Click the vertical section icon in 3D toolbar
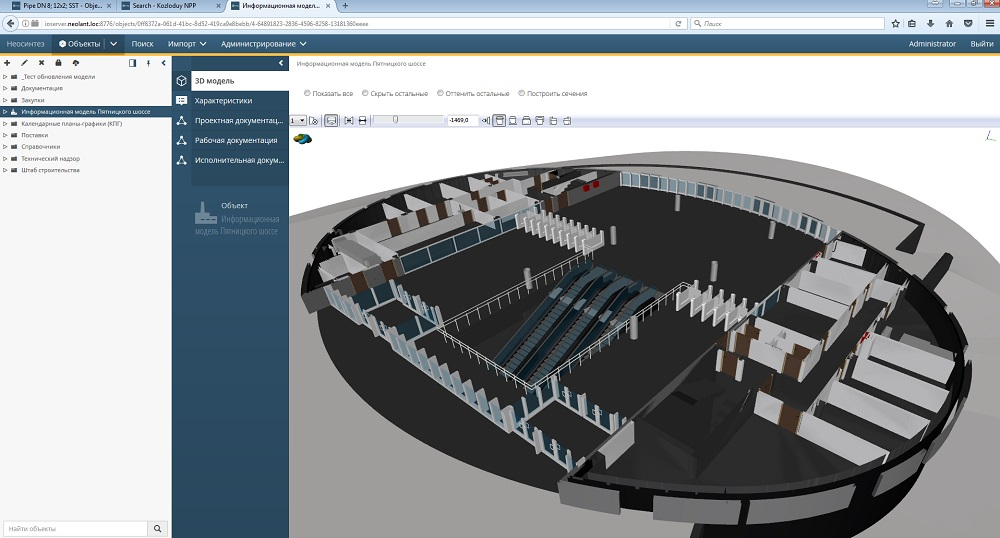 (x=362, y=120)
